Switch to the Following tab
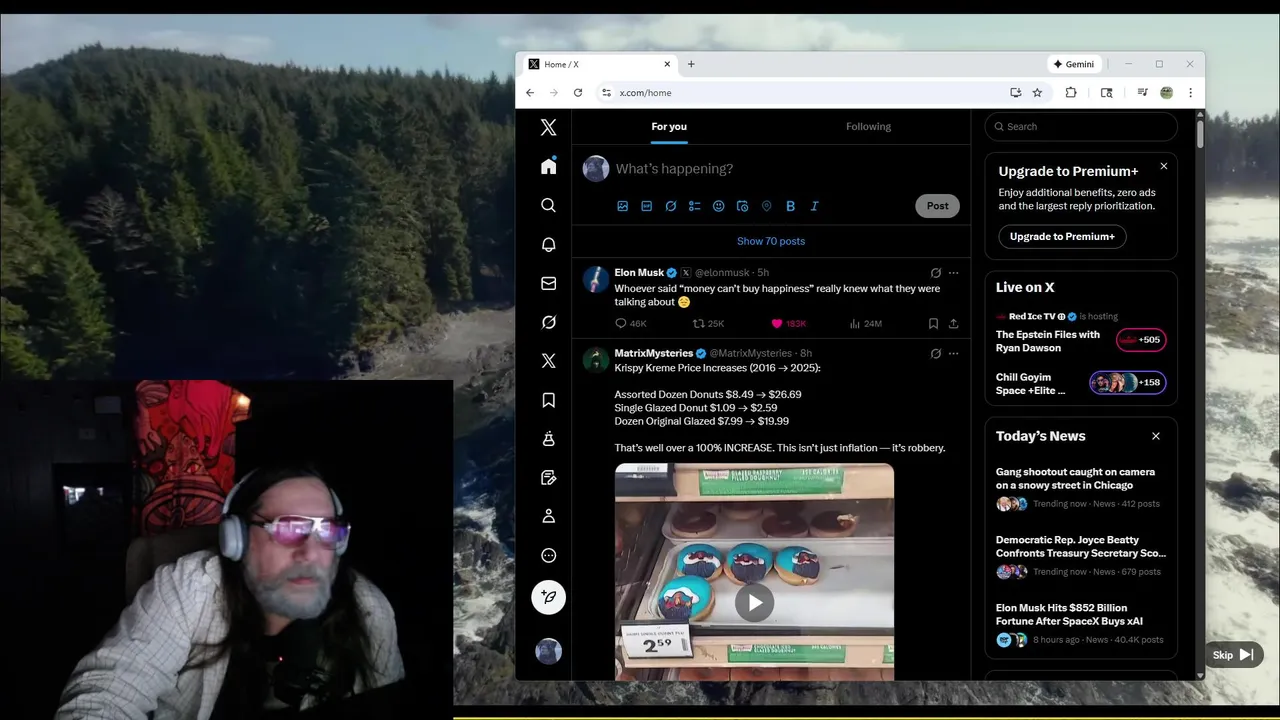Viewport: 1280px width, 720px height. click(868, 126)
